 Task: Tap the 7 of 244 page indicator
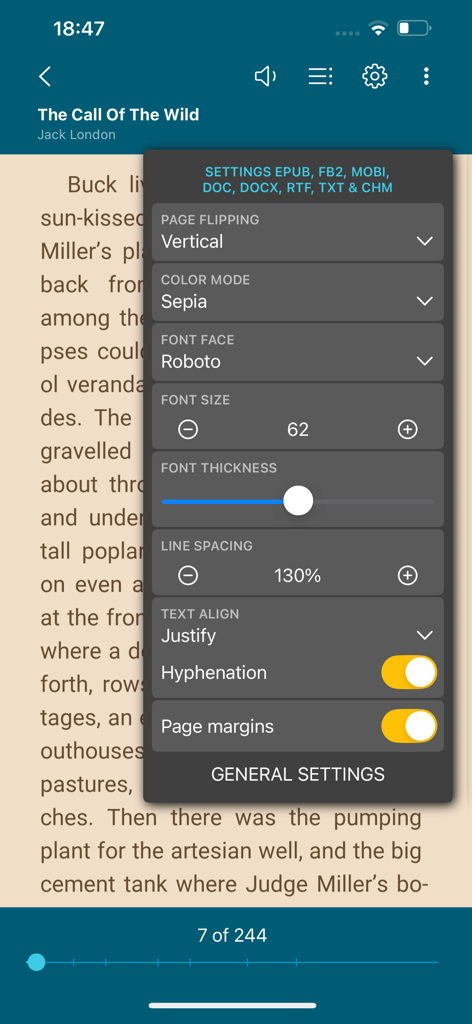[x=232, y=935]
